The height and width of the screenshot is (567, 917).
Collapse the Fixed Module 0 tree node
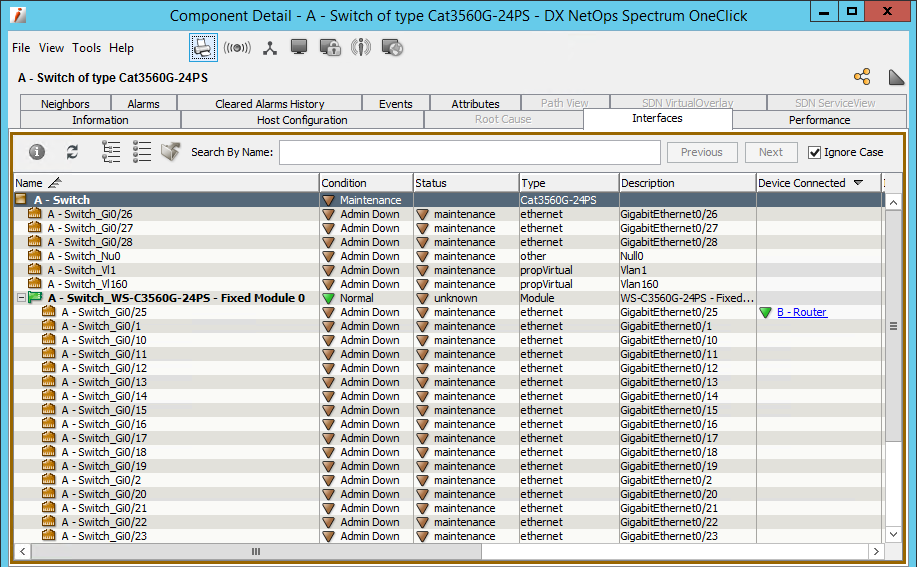pyautogui.click(x=21, y=298)
